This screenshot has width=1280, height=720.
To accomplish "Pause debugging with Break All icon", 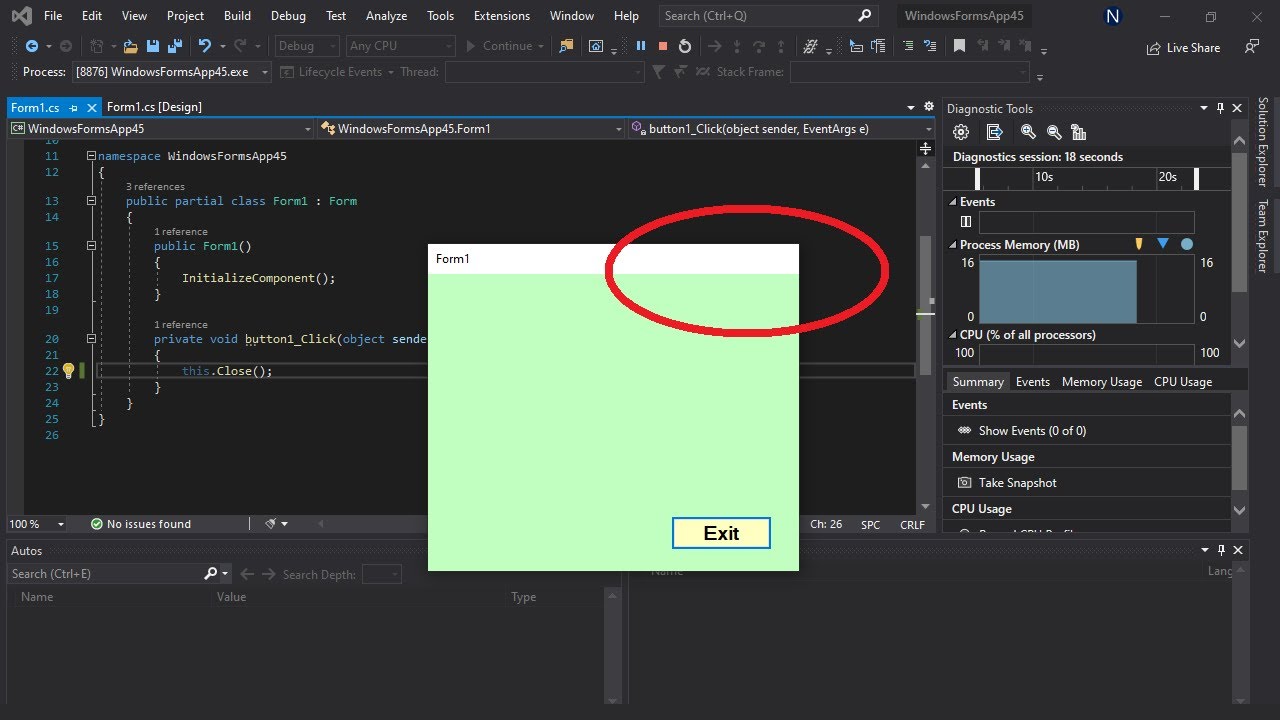I will (x=641, y=46).
